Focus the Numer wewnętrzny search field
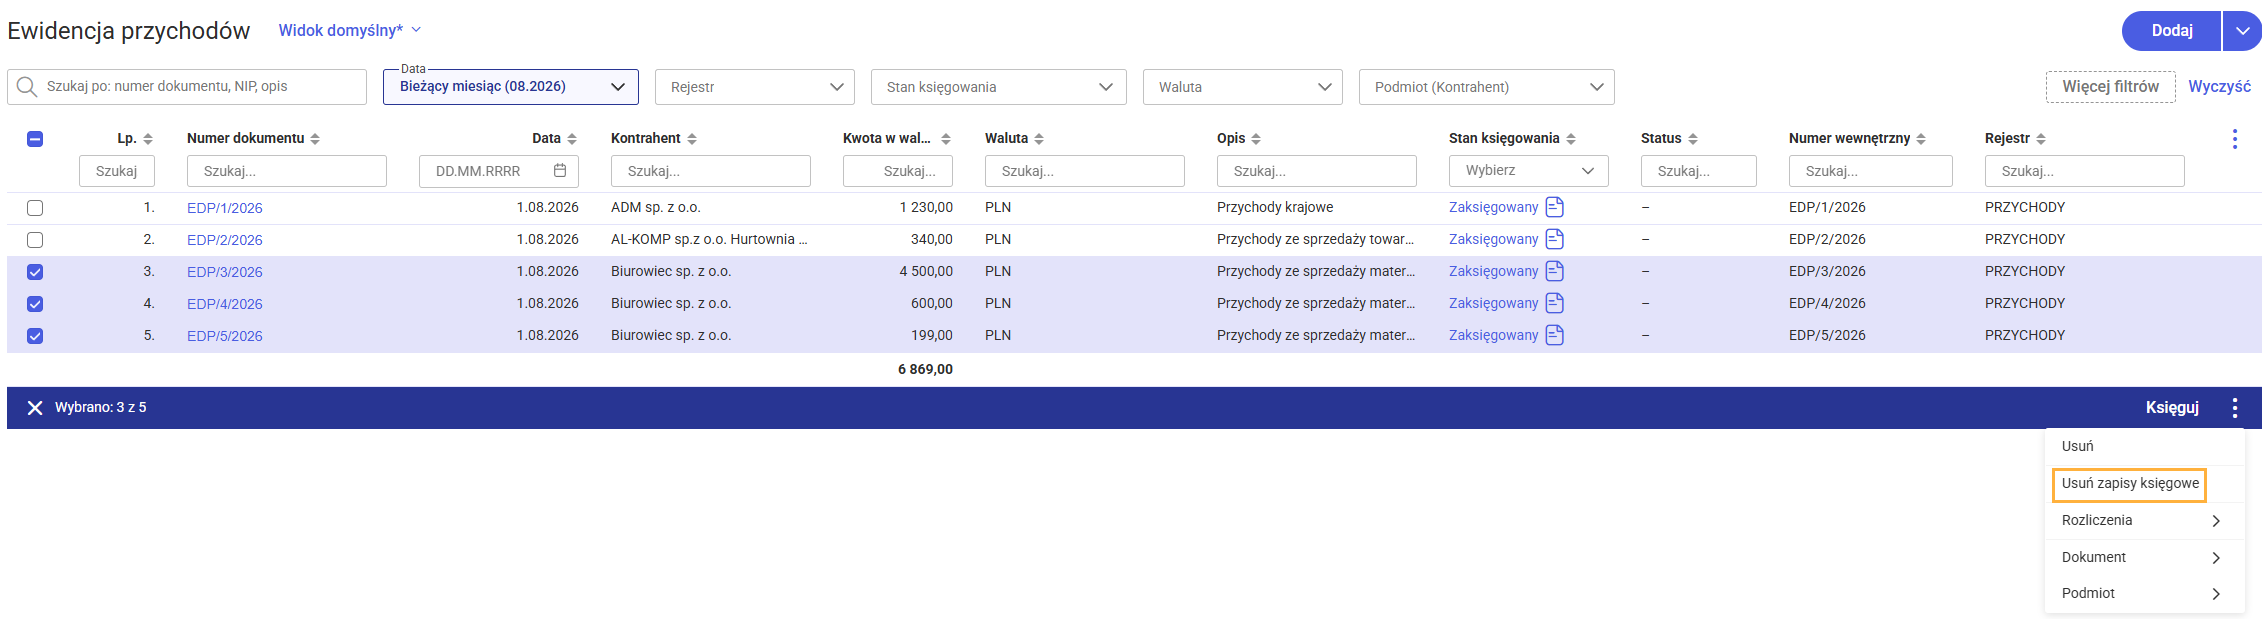This screenshot has height=619, width=2262. 1871,171
